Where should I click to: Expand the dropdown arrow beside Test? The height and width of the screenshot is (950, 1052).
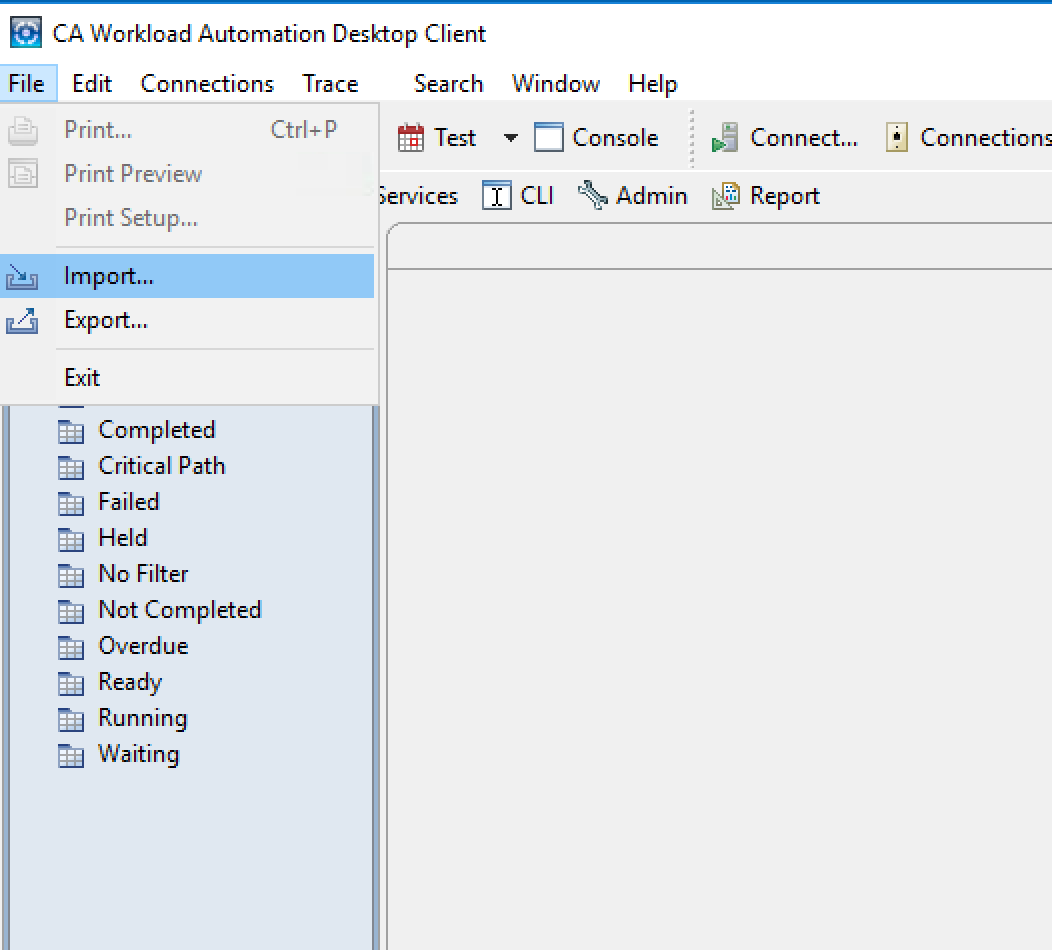[510, 138]
